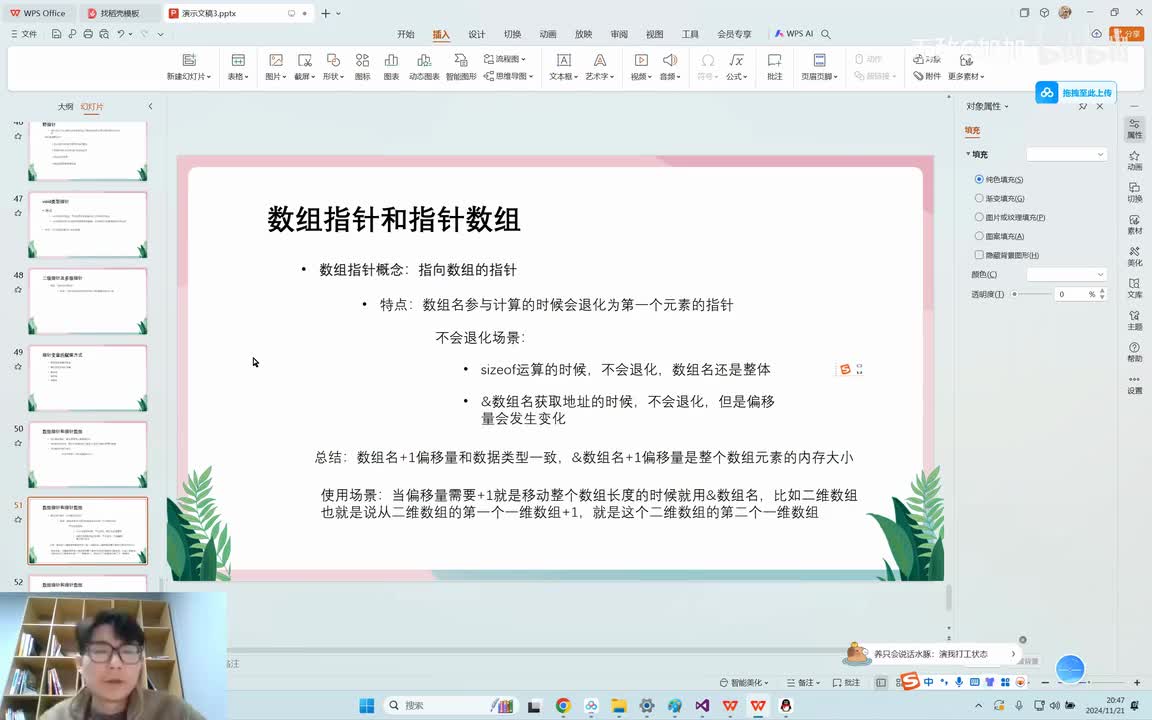The height and width of the screenshot is (720, 1152).
Task: Click the WPS AI button
Action: coord(793,34)
